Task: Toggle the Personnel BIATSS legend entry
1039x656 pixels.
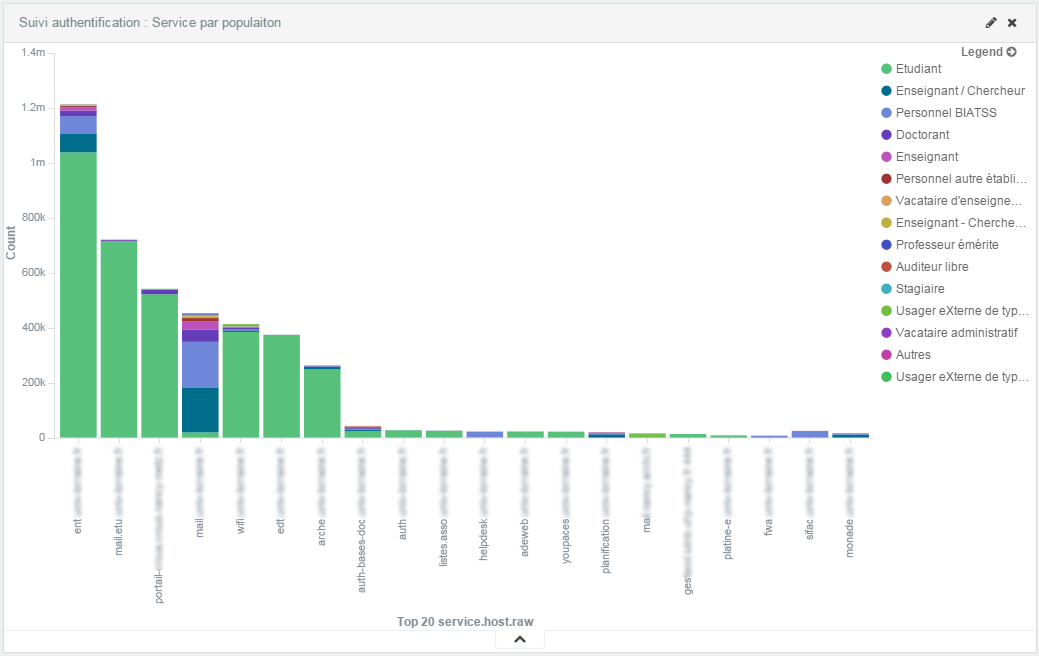Action: click(x=946, y=113)
